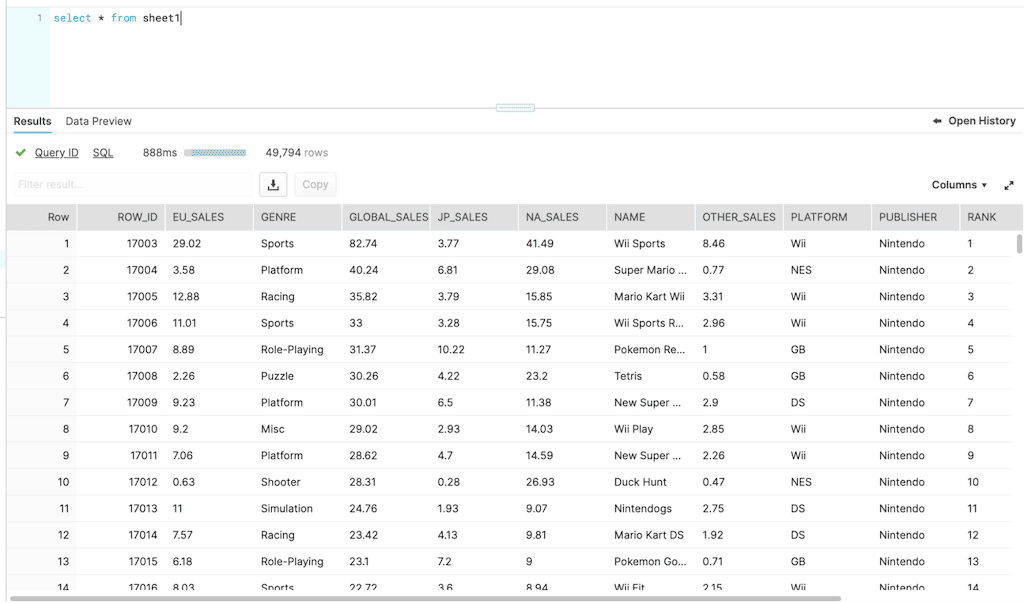Click the green query success checkmark

click(x=21, y=153)
